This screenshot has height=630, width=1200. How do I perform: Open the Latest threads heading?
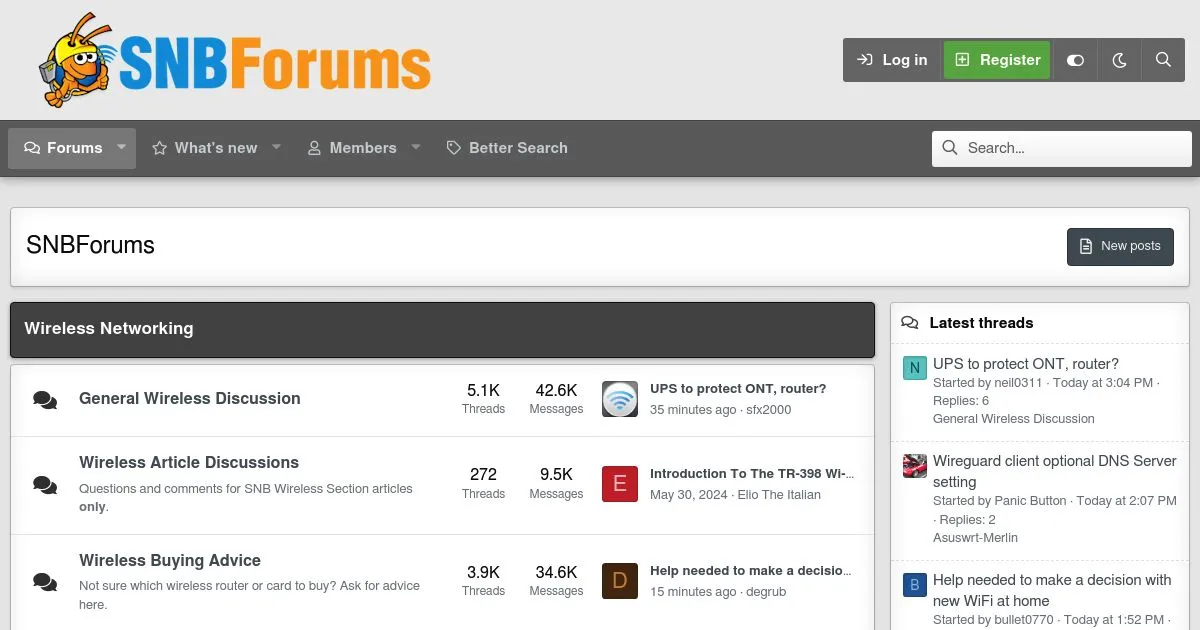pos(981,323)
